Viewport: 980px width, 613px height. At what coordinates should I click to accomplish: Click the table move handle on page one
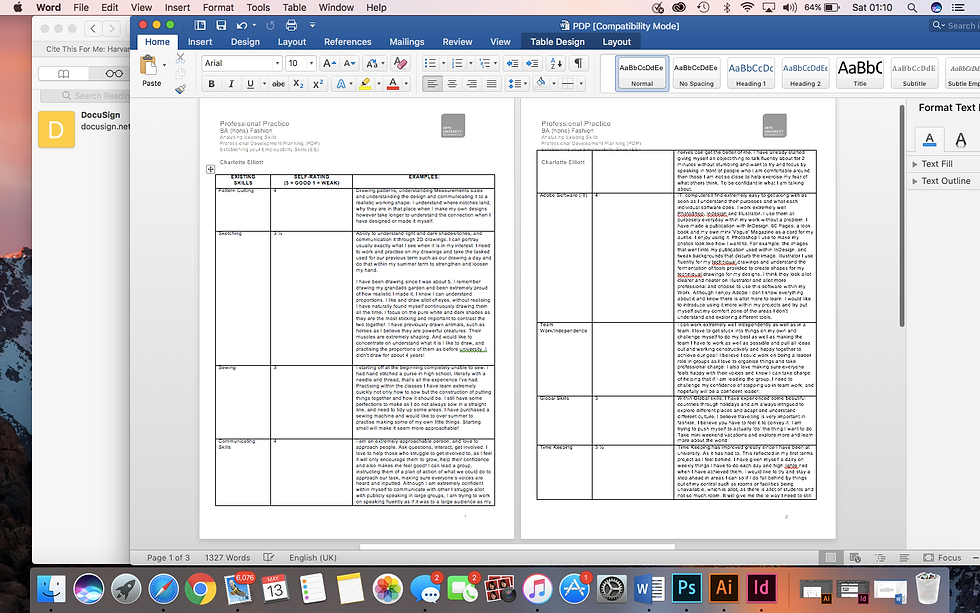pyautogui.click(x=210, y=169)
